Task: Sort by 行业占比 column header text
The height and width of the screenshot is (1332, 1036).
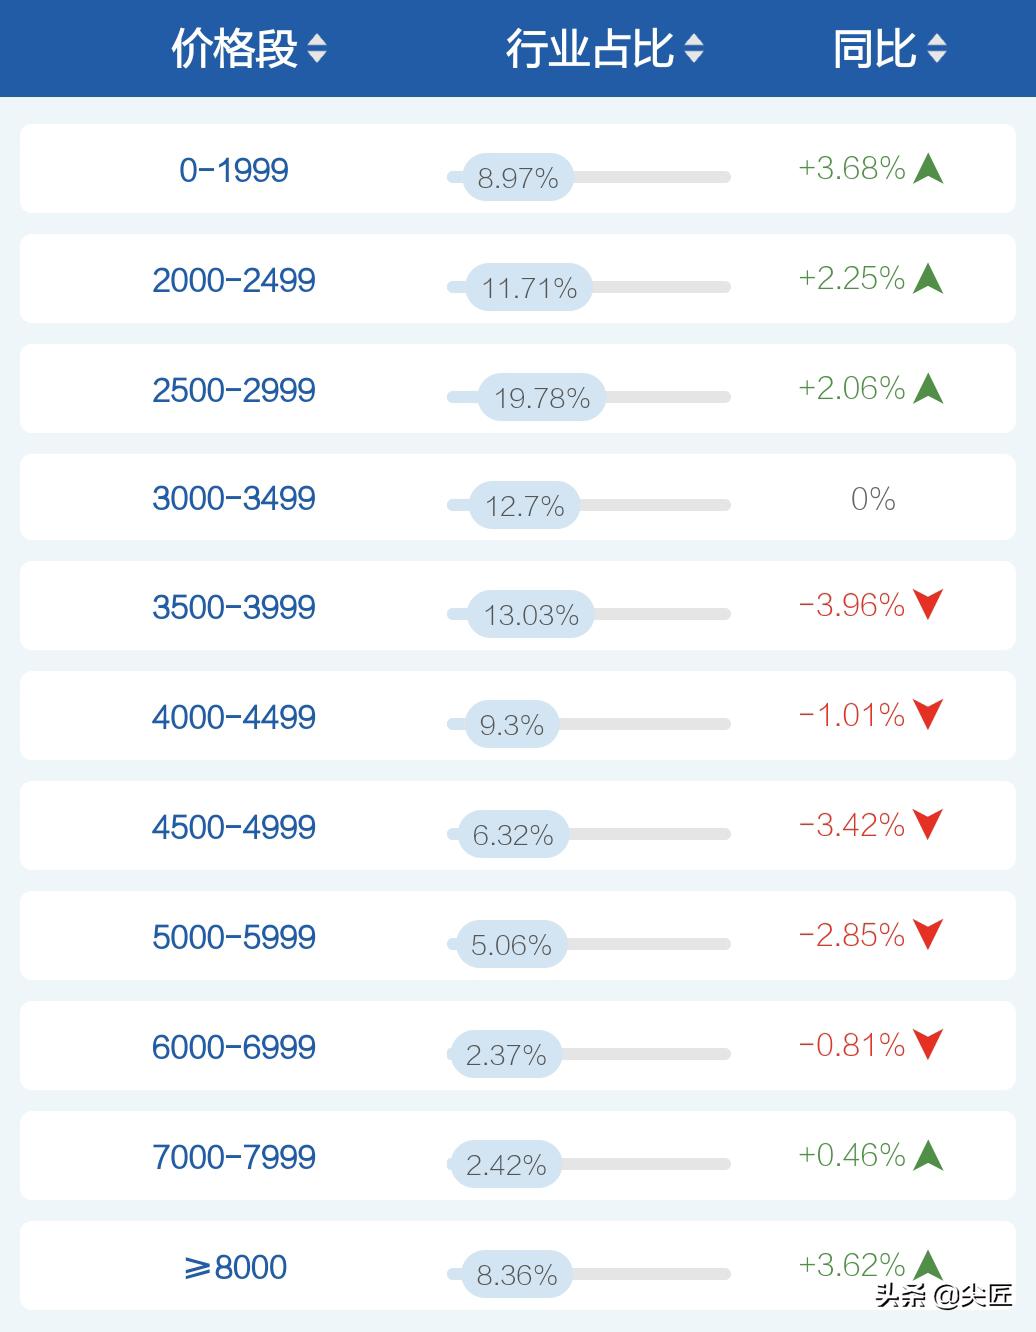Action: (x=590, y=49)
